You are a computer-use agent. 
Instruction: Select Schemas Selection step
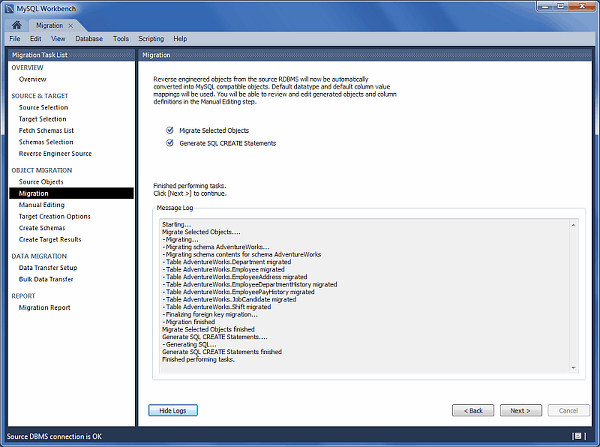click(46, 142)
